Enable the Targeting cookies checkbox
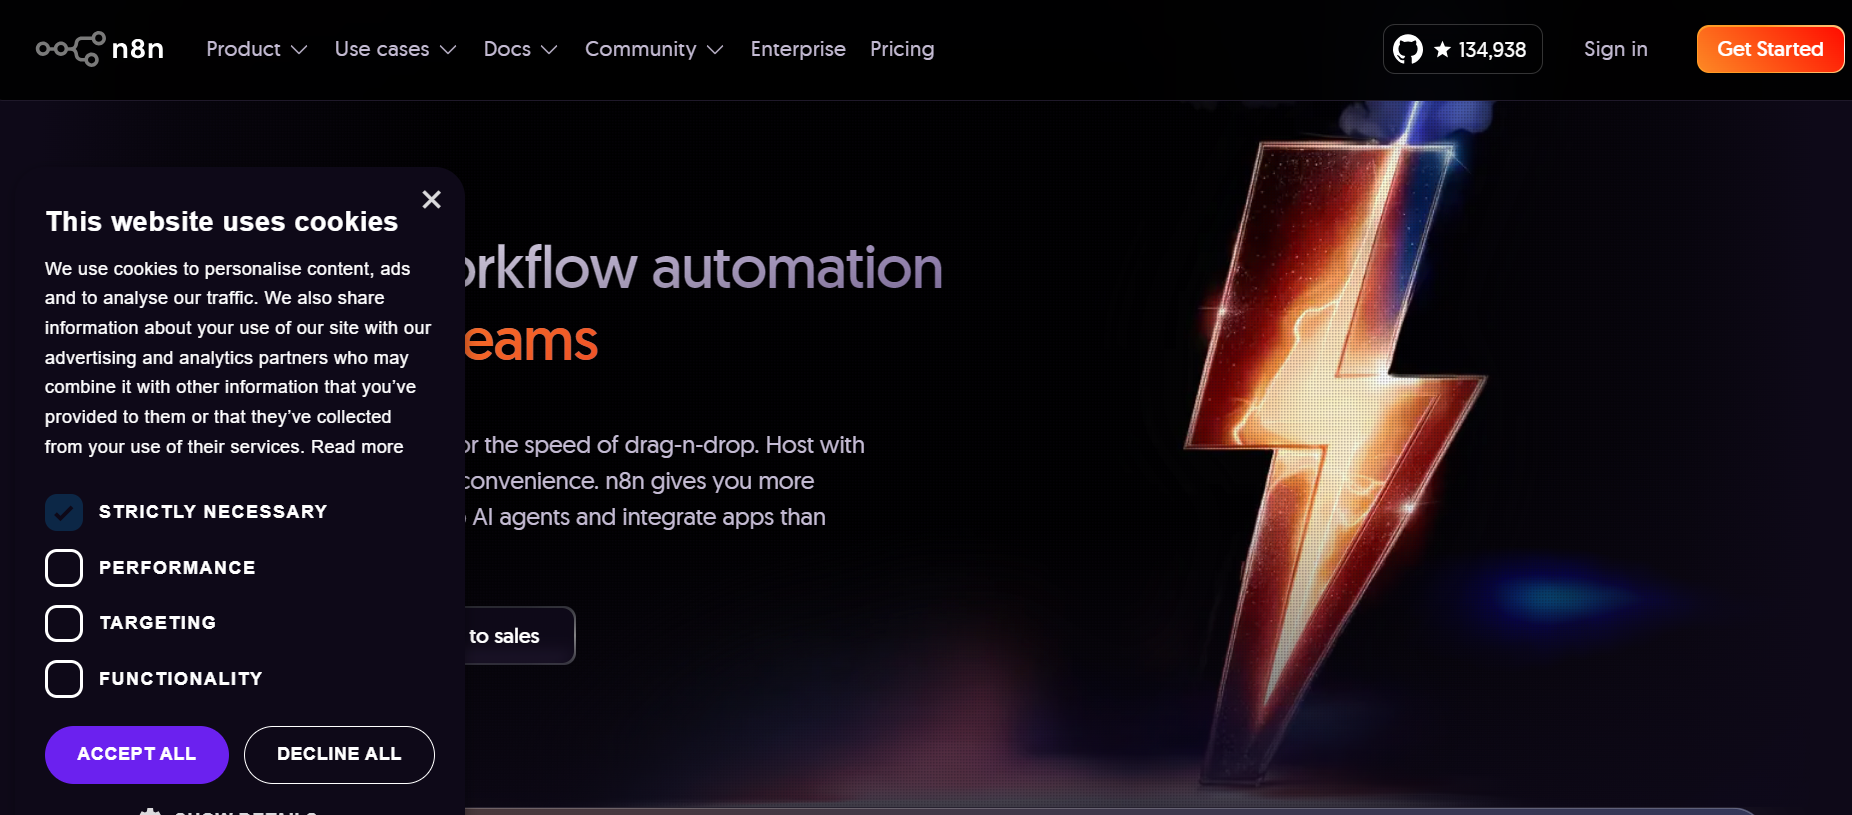Image resolution: width=1852 pixels, height=815 pixels. [64, 623]
